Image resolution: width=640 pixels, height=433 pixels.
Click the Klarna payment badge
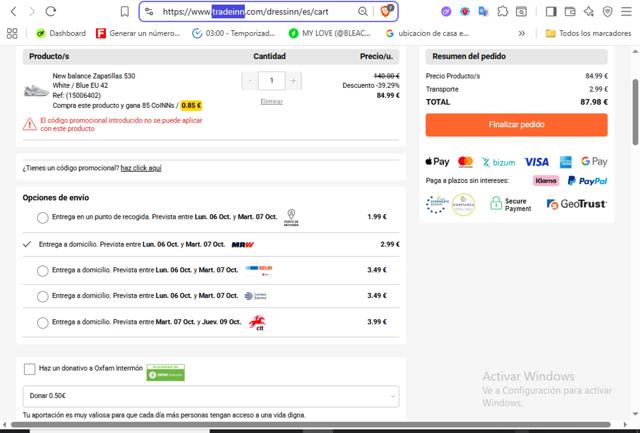tap(546, 180)
